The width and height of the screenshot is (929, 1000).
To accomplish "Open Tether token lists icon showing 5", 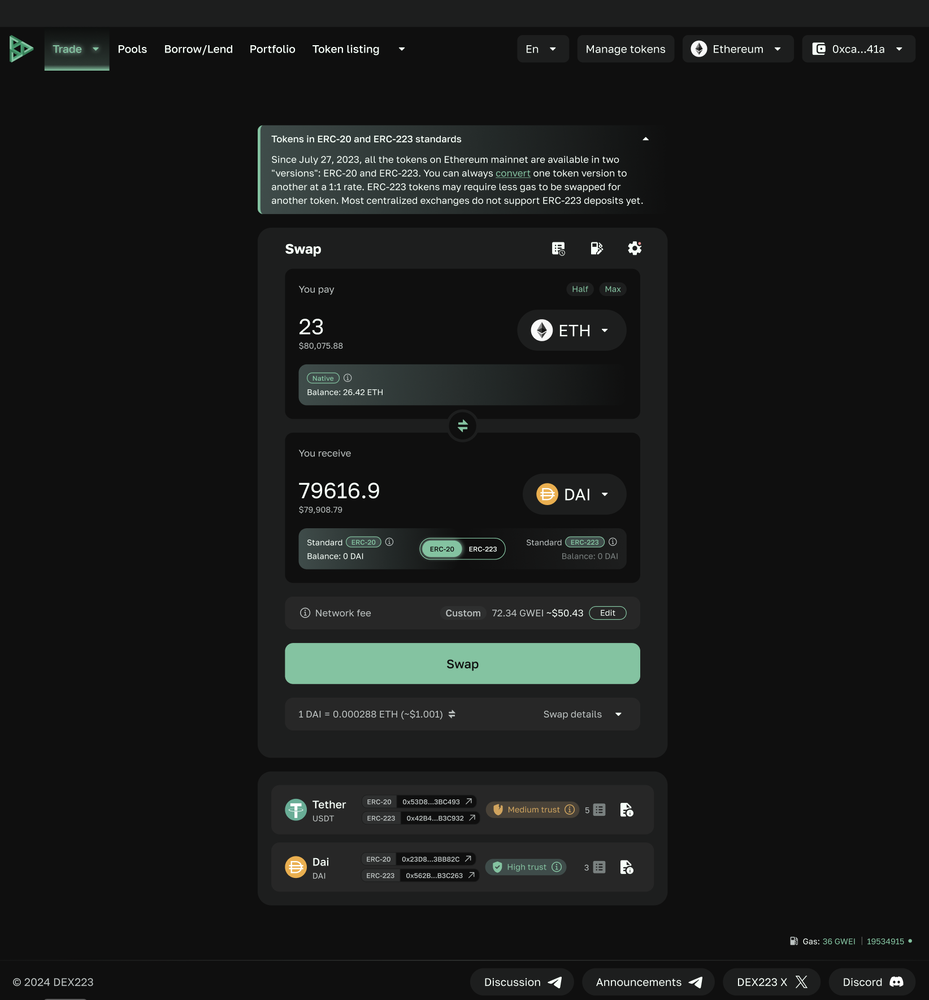I will 599,810.
